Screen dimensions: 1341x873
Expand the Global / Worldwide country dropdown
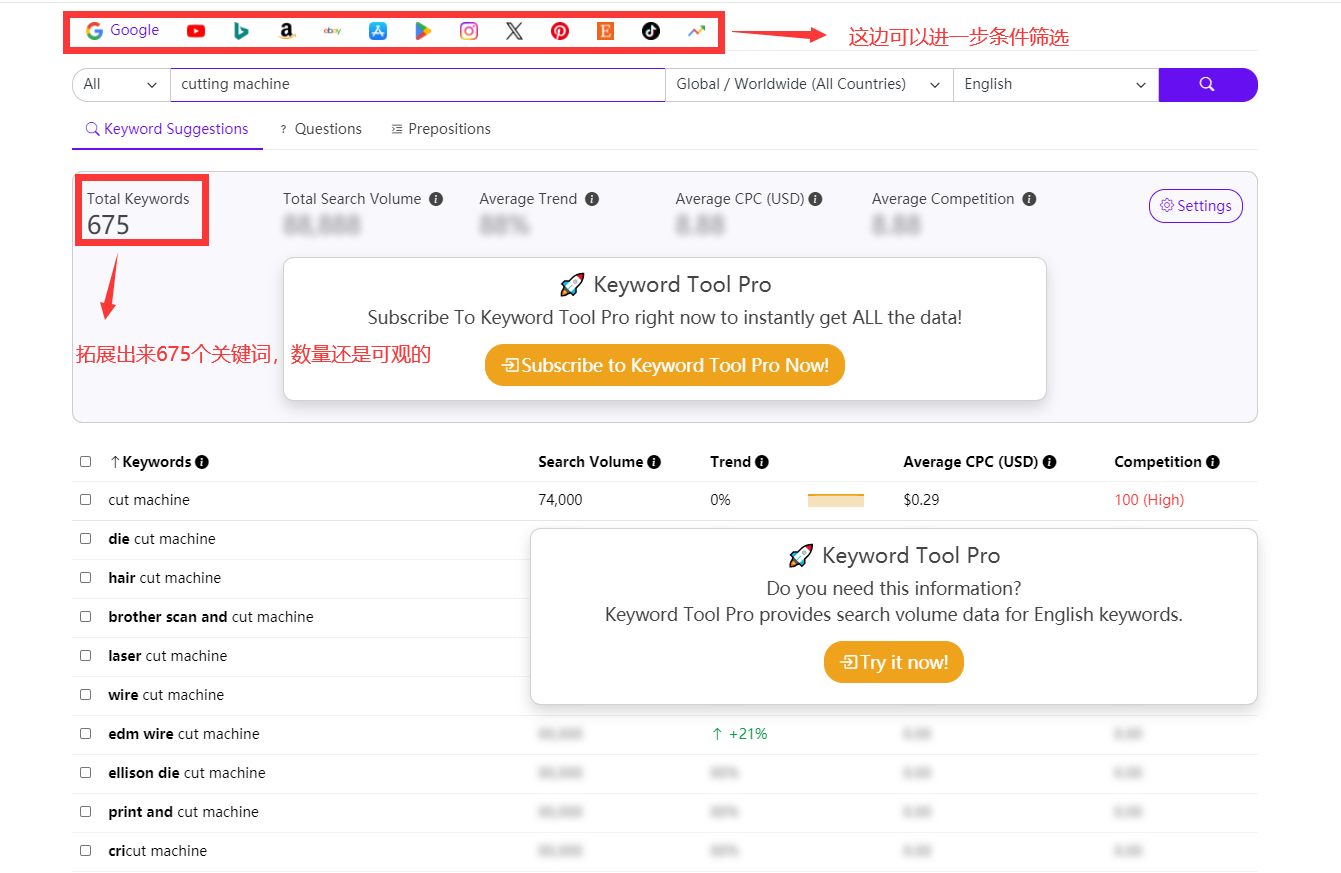(808, 85)
